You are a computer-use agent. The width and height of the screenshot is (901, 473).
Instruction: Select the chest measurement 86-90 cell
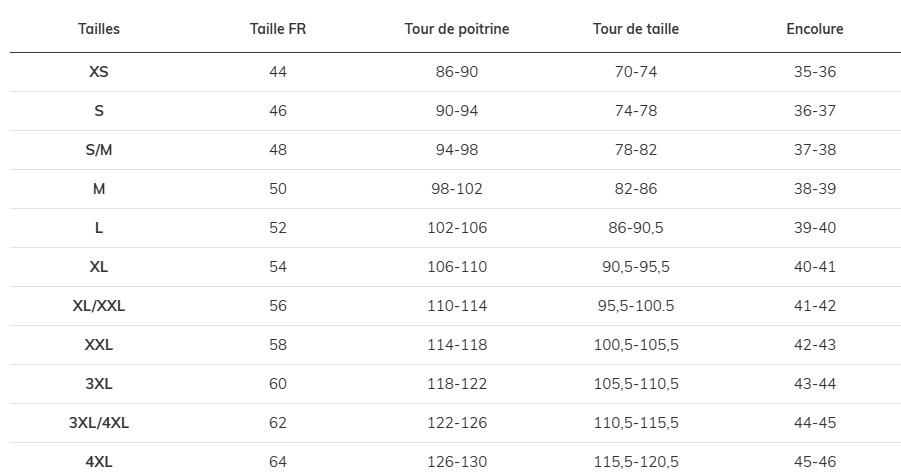click(457, 72)
